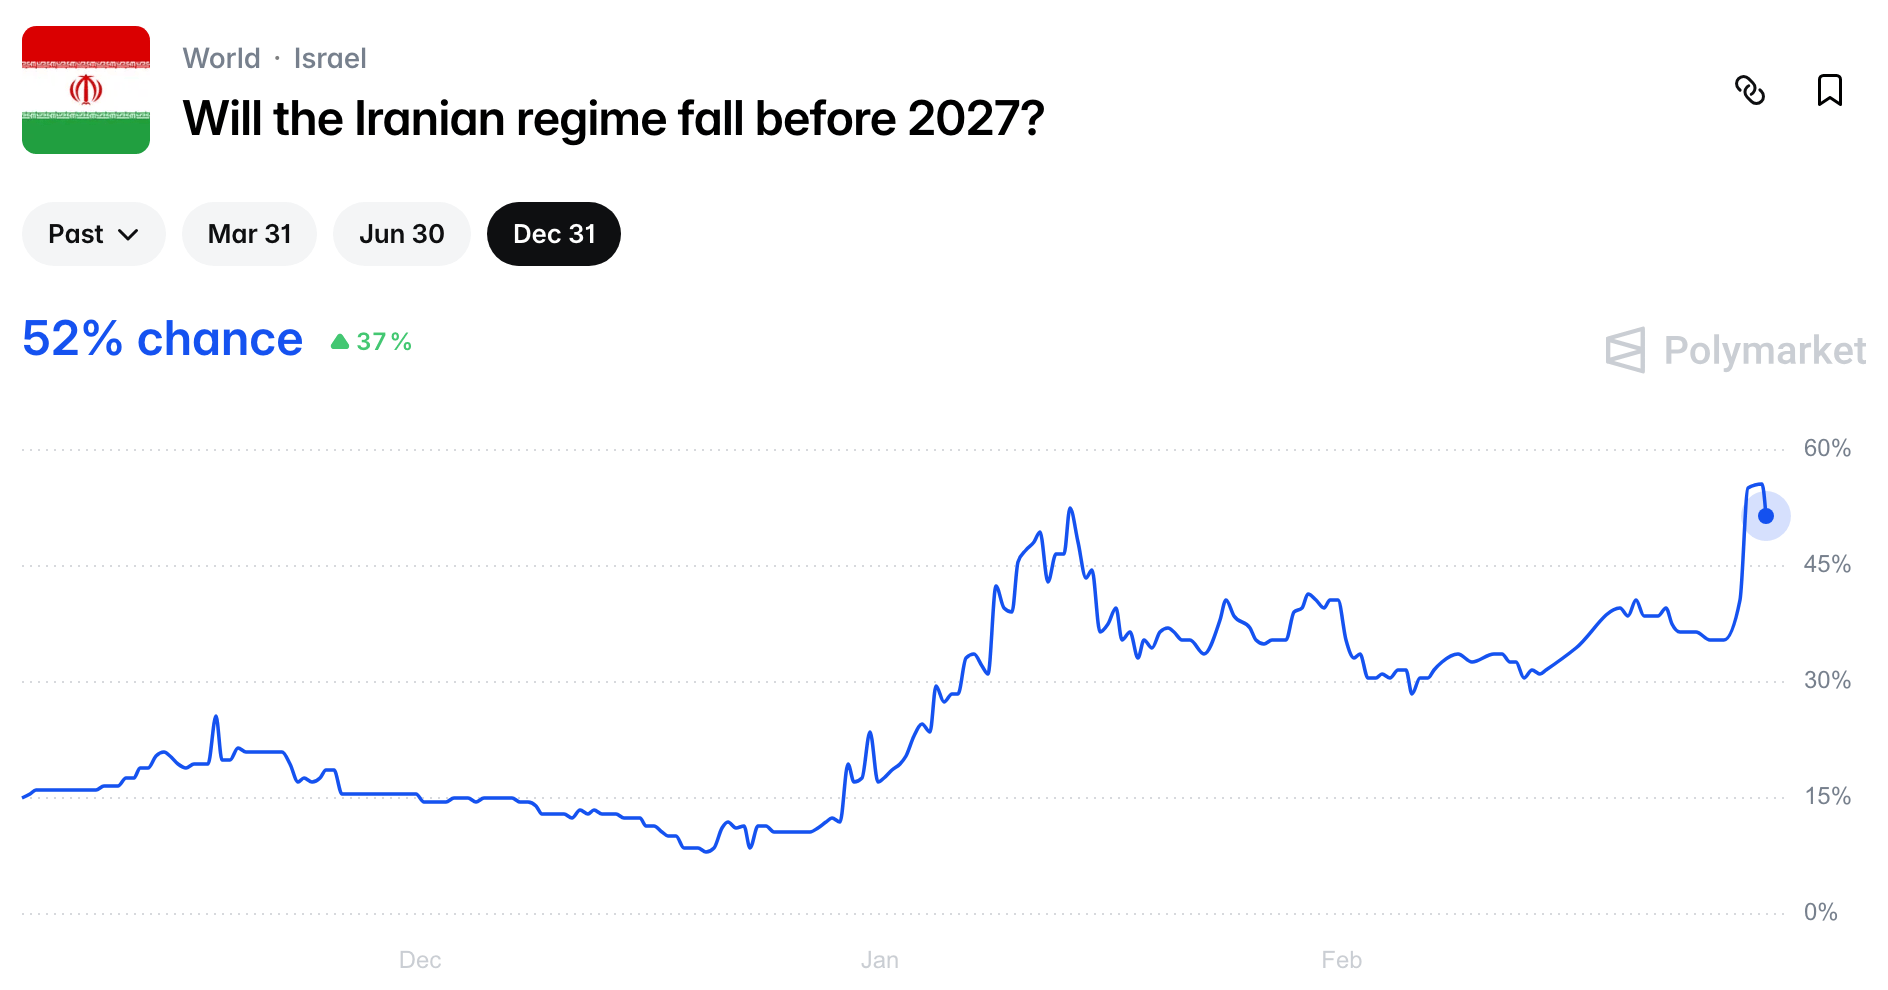This screenshot has height=990, width=1888.
Task: Click the Polymarket watermark text
Action: click(1765, 350)
